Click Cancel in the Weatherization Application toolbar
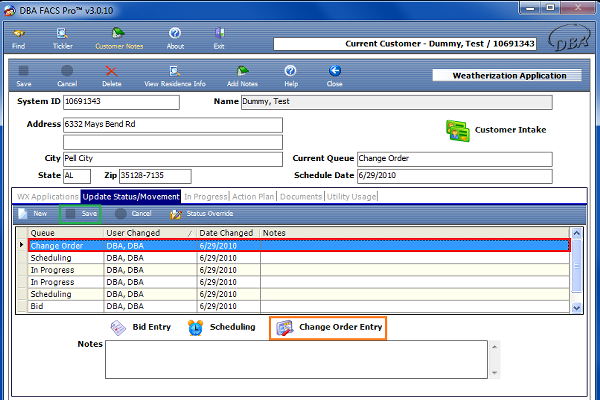 [x=67, y=77]
